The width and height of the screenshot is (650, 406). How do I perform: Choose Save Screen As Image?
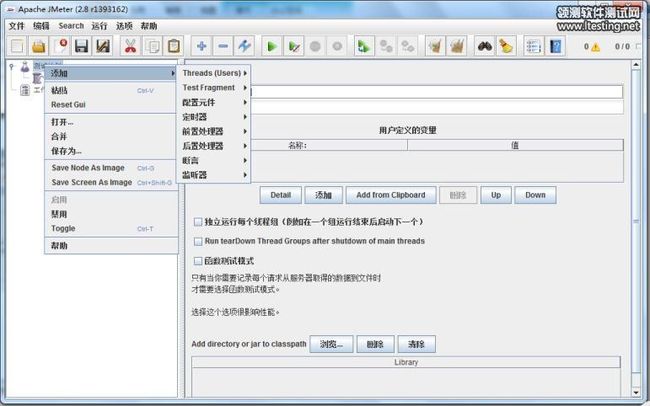point(111,182)
